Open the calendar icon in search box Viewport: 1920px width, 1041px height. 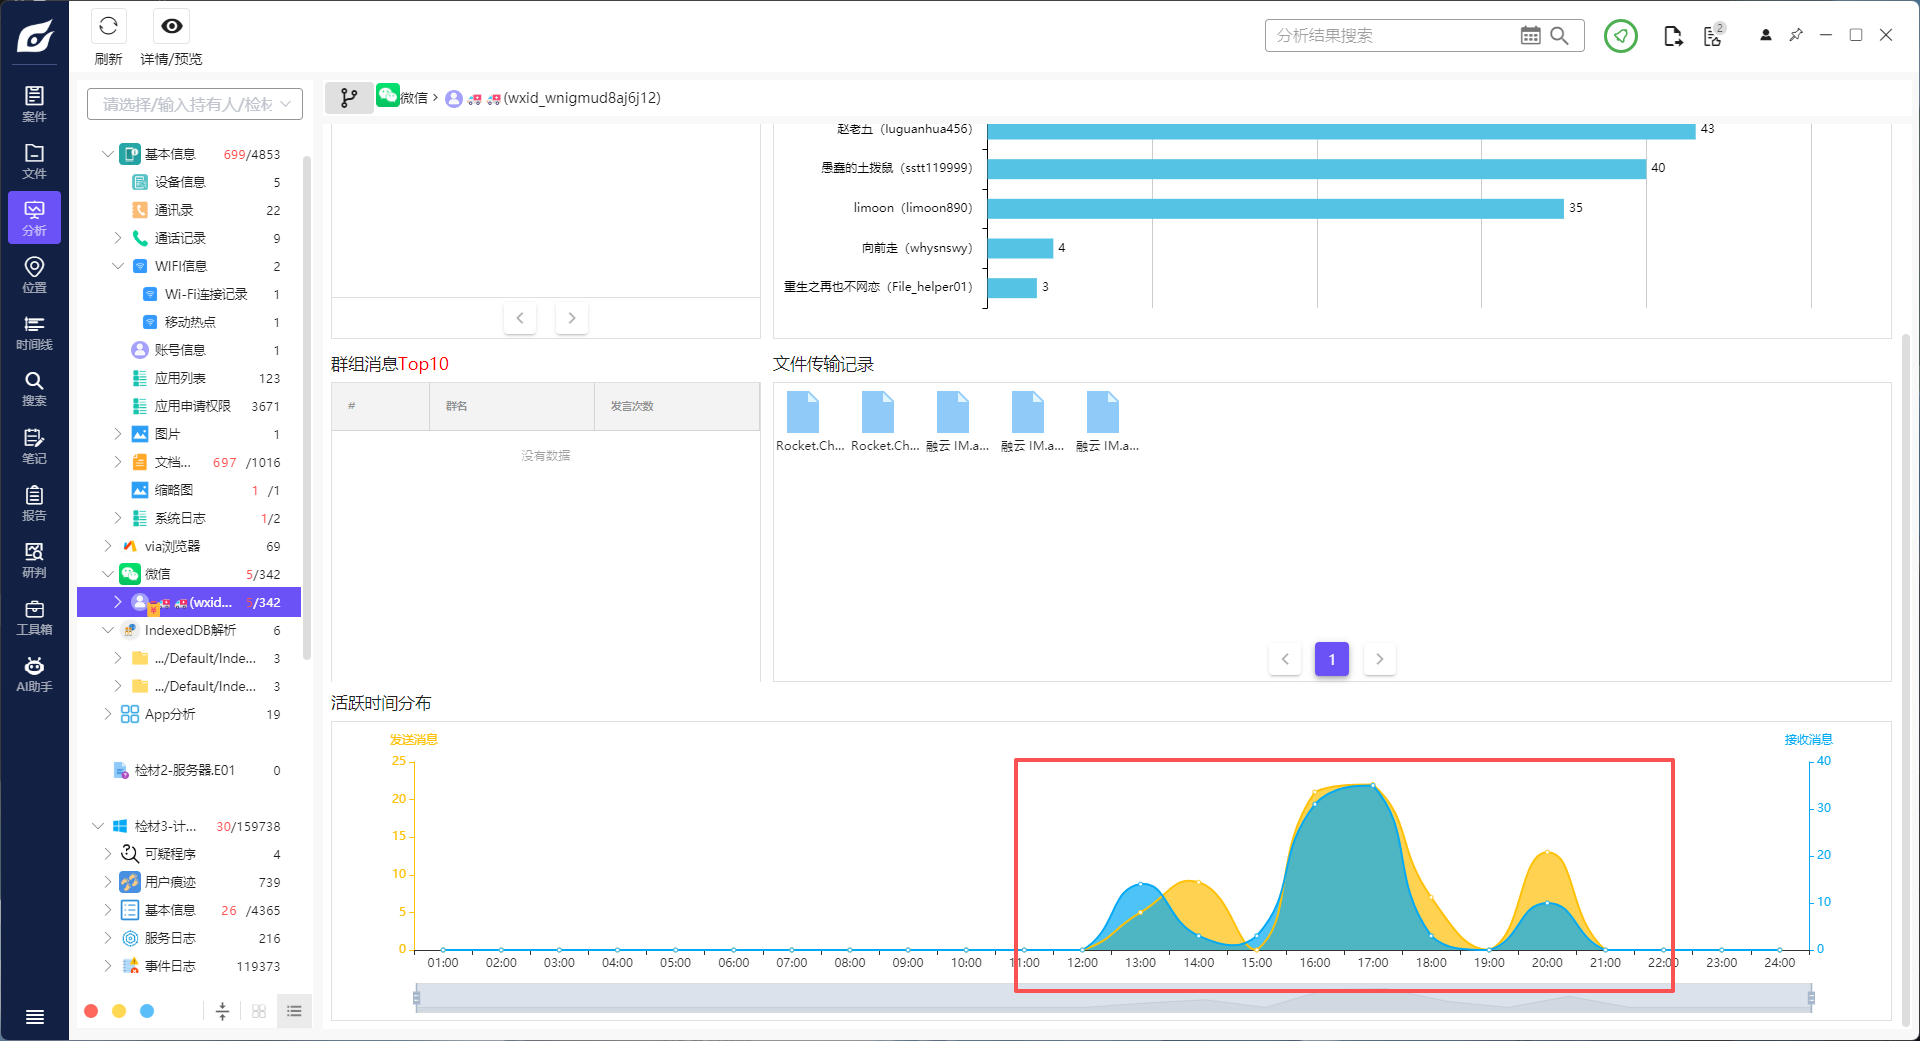1530,36
